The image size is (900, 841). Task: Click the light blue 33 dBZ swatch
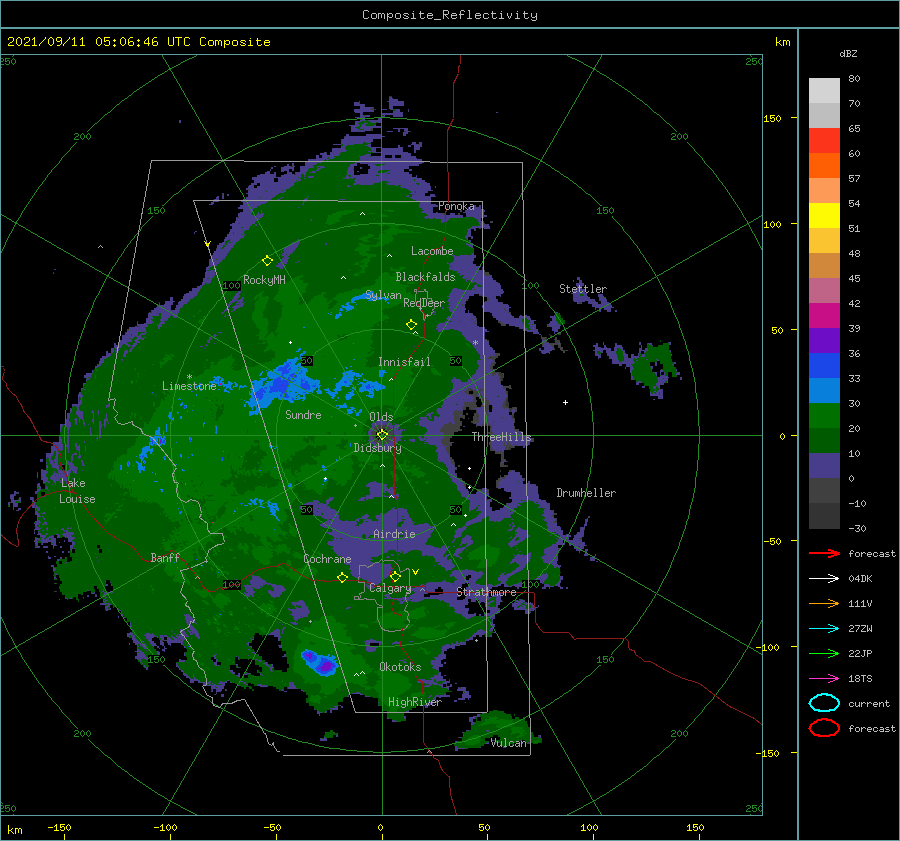(x=824, y=390)
